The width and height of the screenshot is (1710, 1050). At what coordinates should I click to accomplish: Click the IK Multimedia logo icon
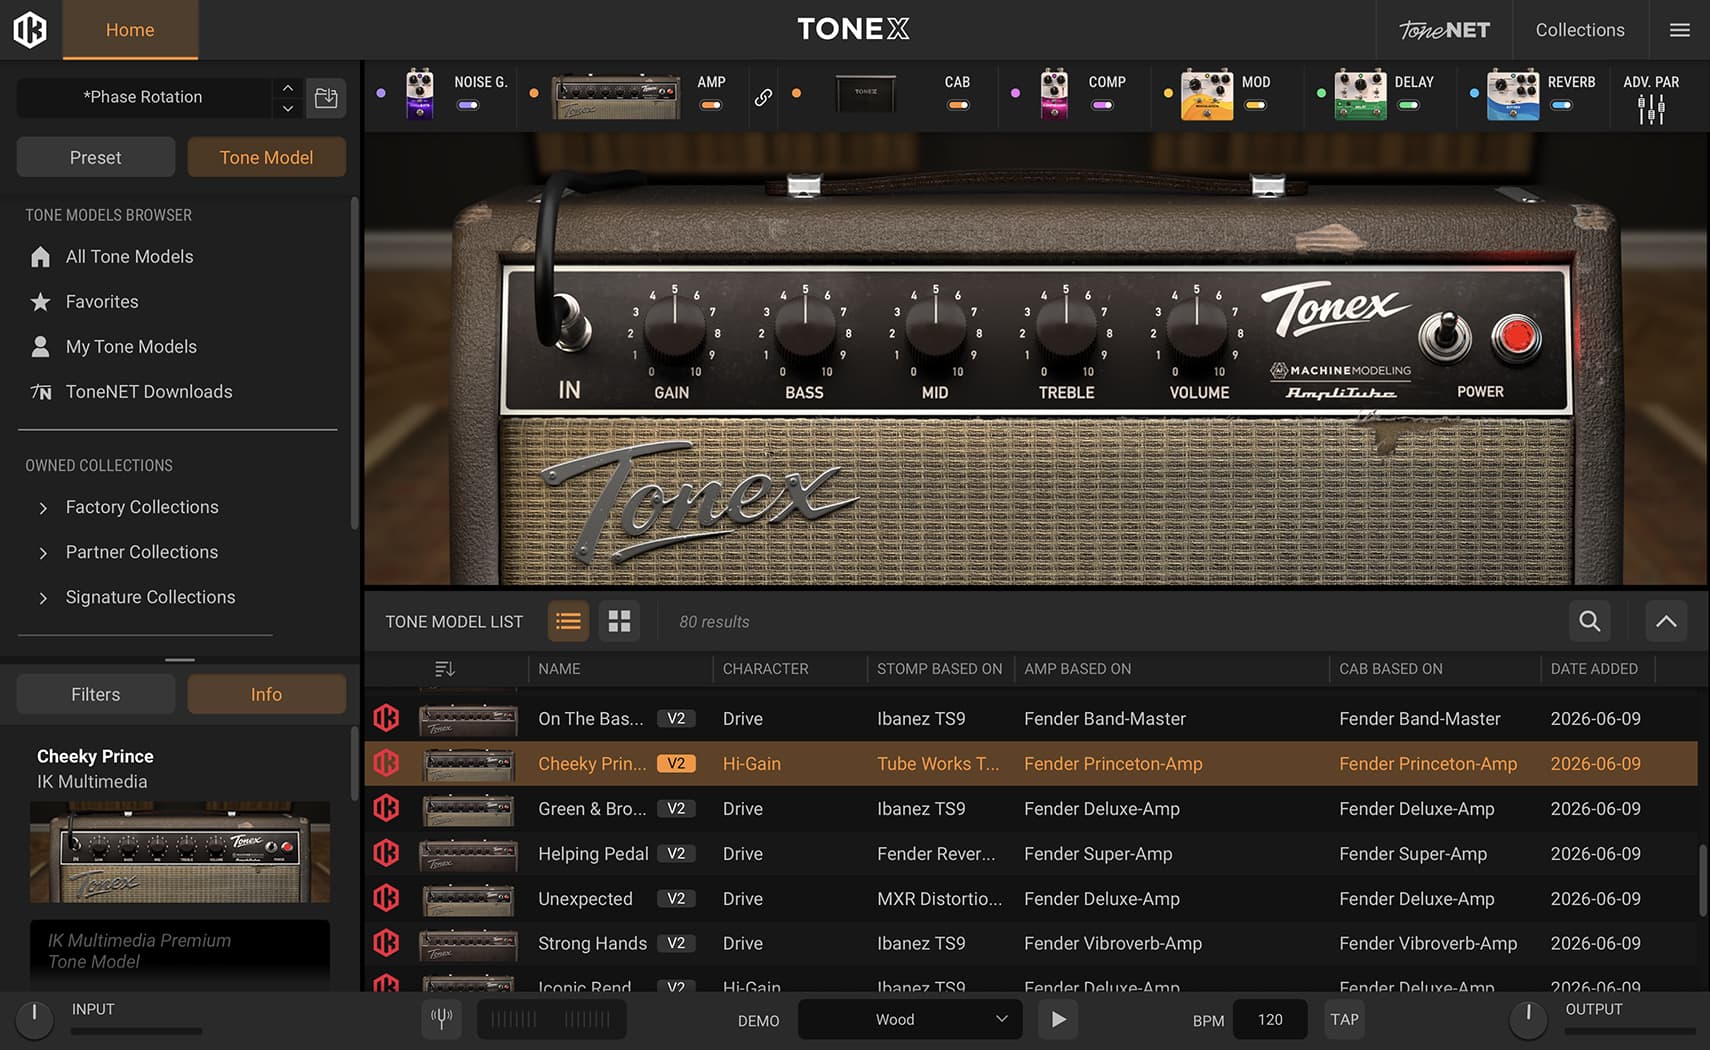[x=30, y=30]
